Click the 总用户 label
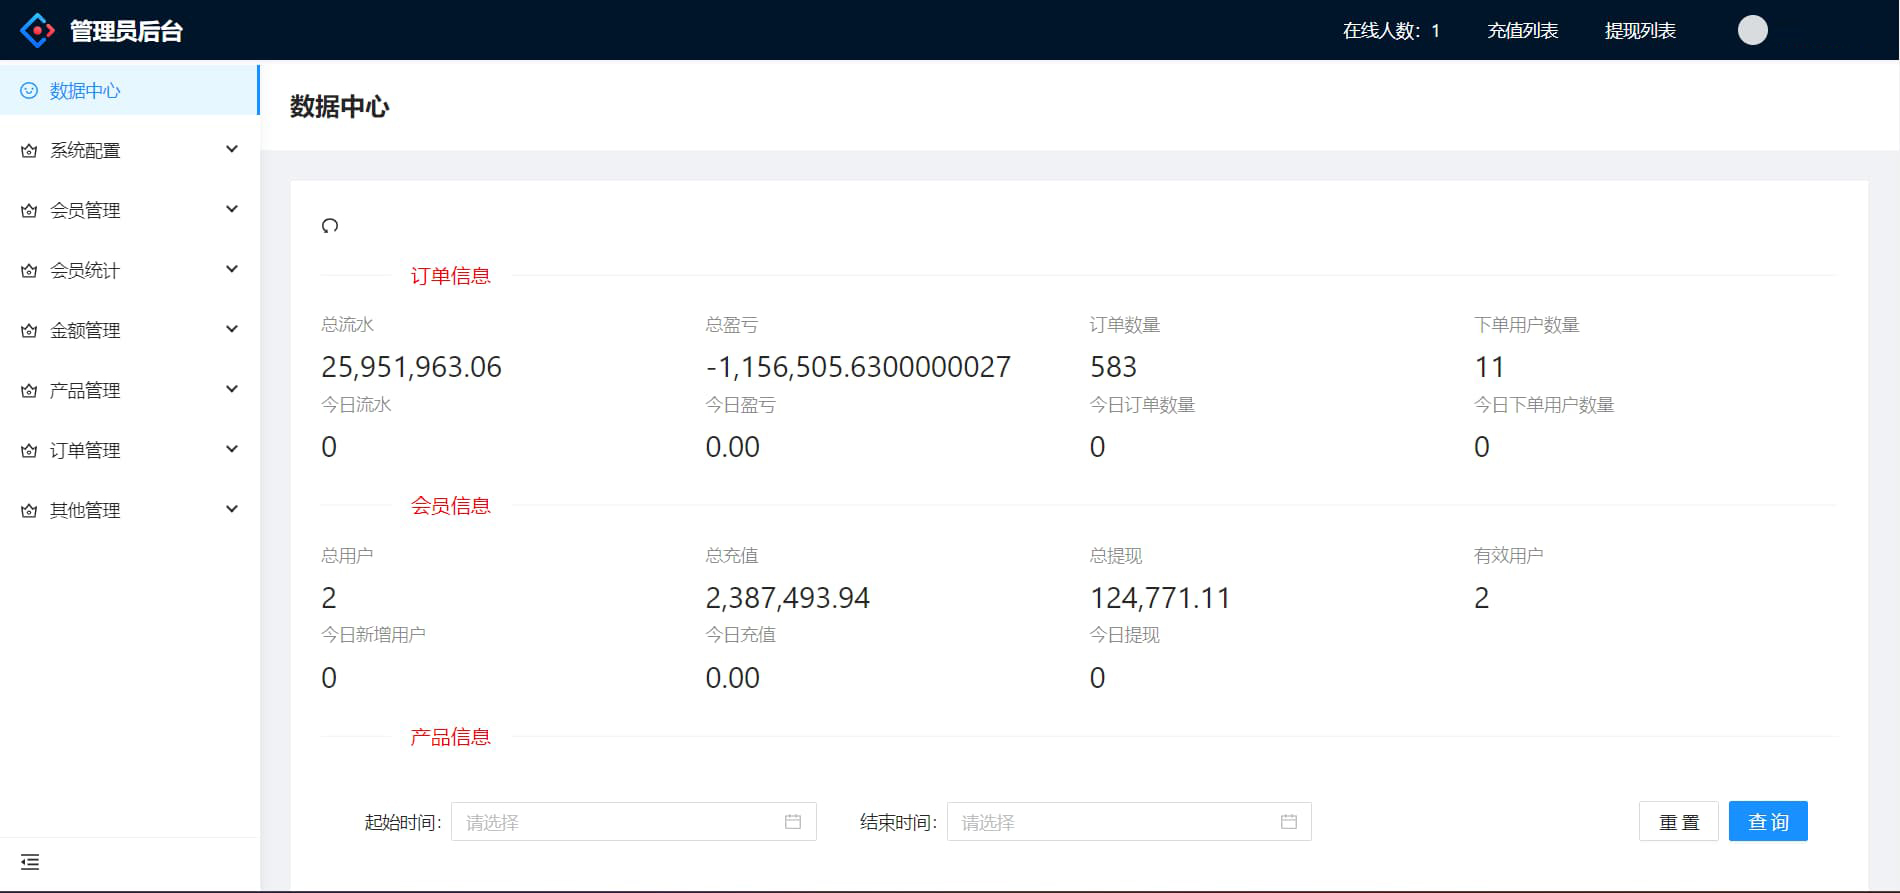This screenshot has width=1900, height=893. pos(347,555)
